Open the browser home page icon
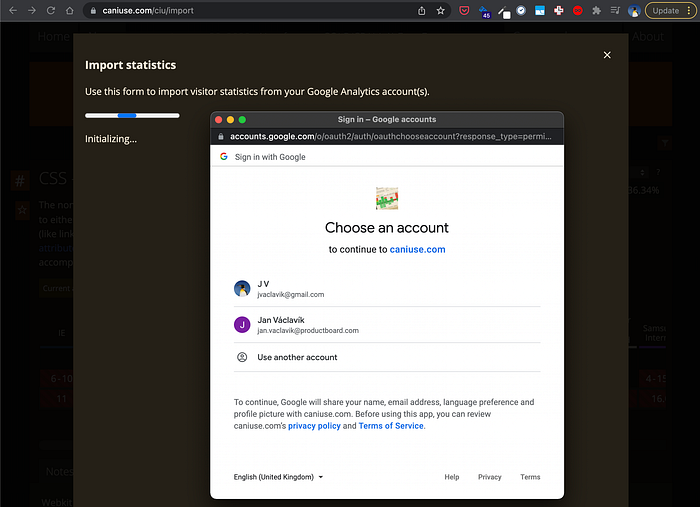Viewport: 700px width, 507px height. [70, 10]
